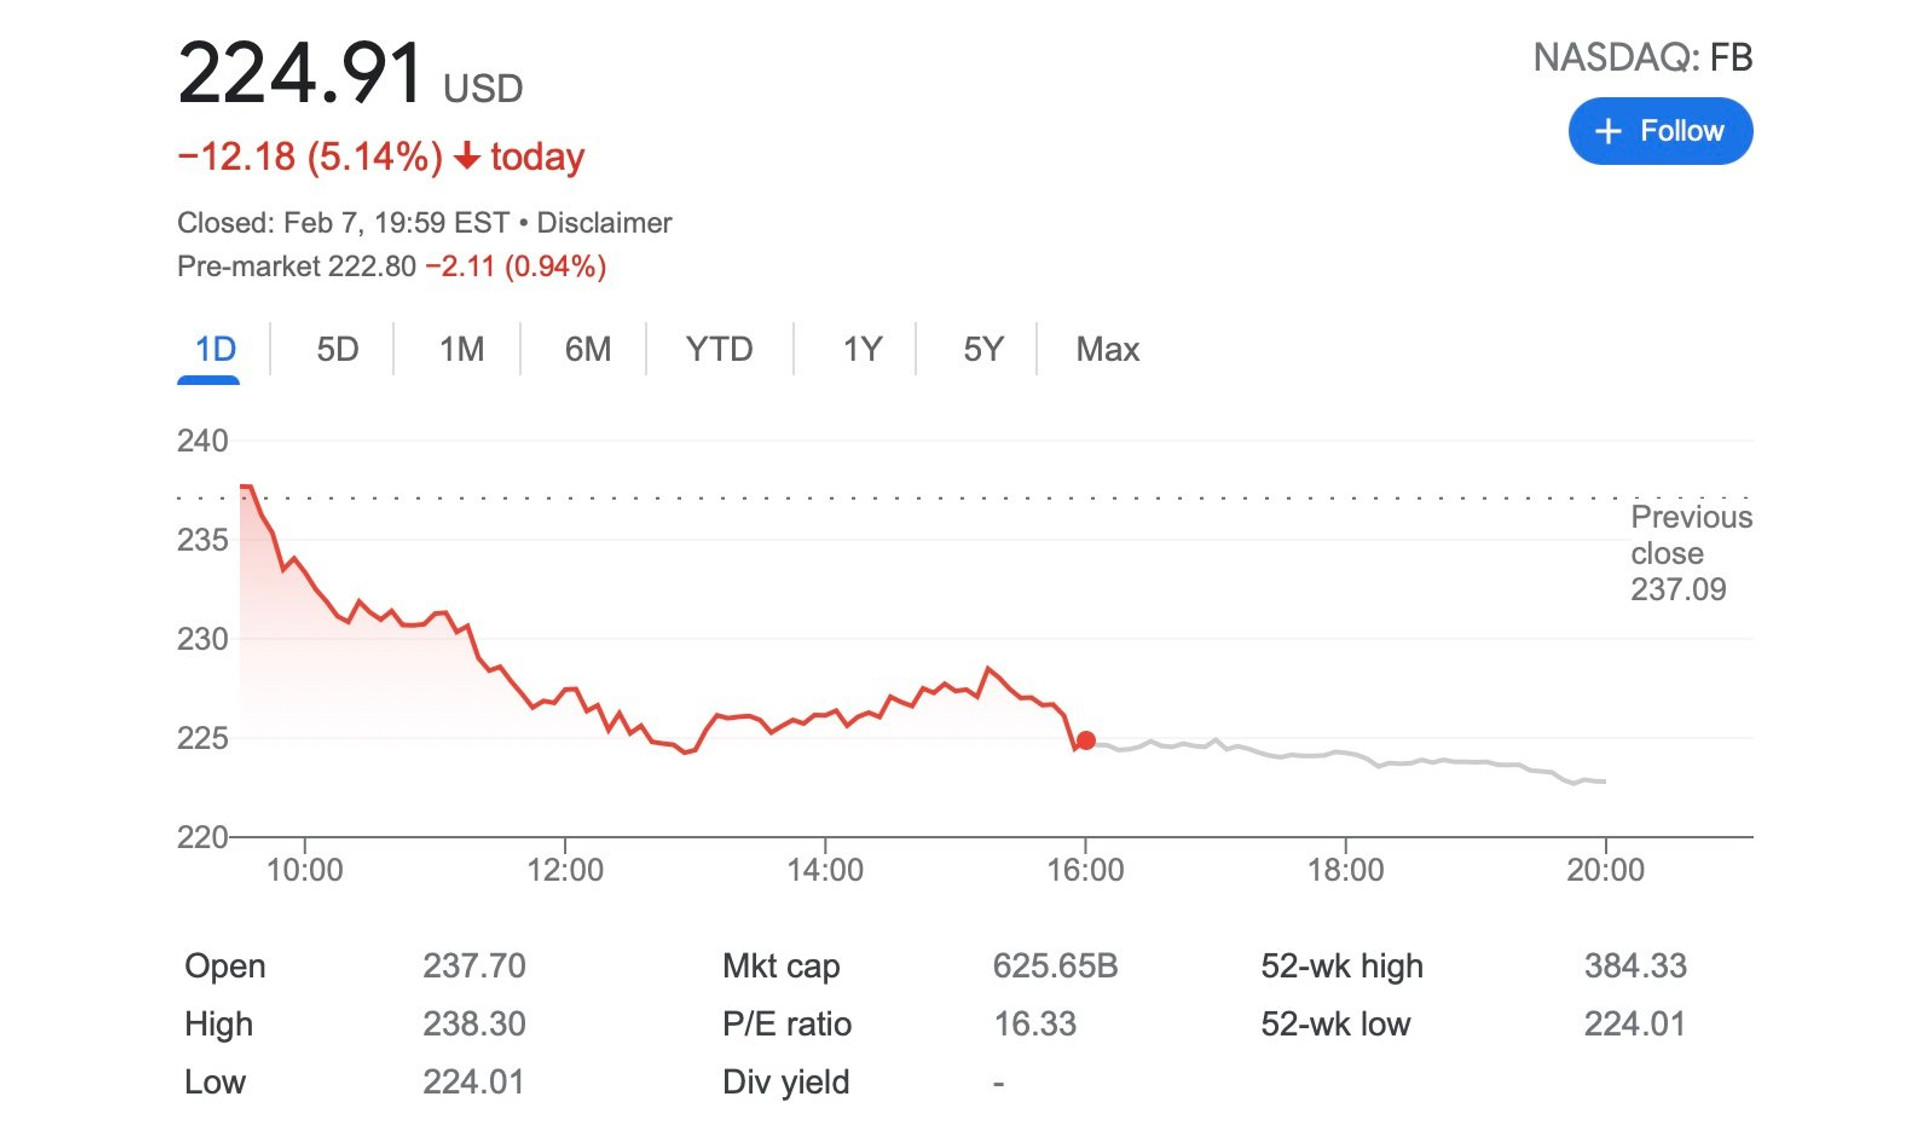Click the Previous close 237.09 label
Image resolution: width=1920 pixels, height=1139 pixels.
coord(1690,553)
